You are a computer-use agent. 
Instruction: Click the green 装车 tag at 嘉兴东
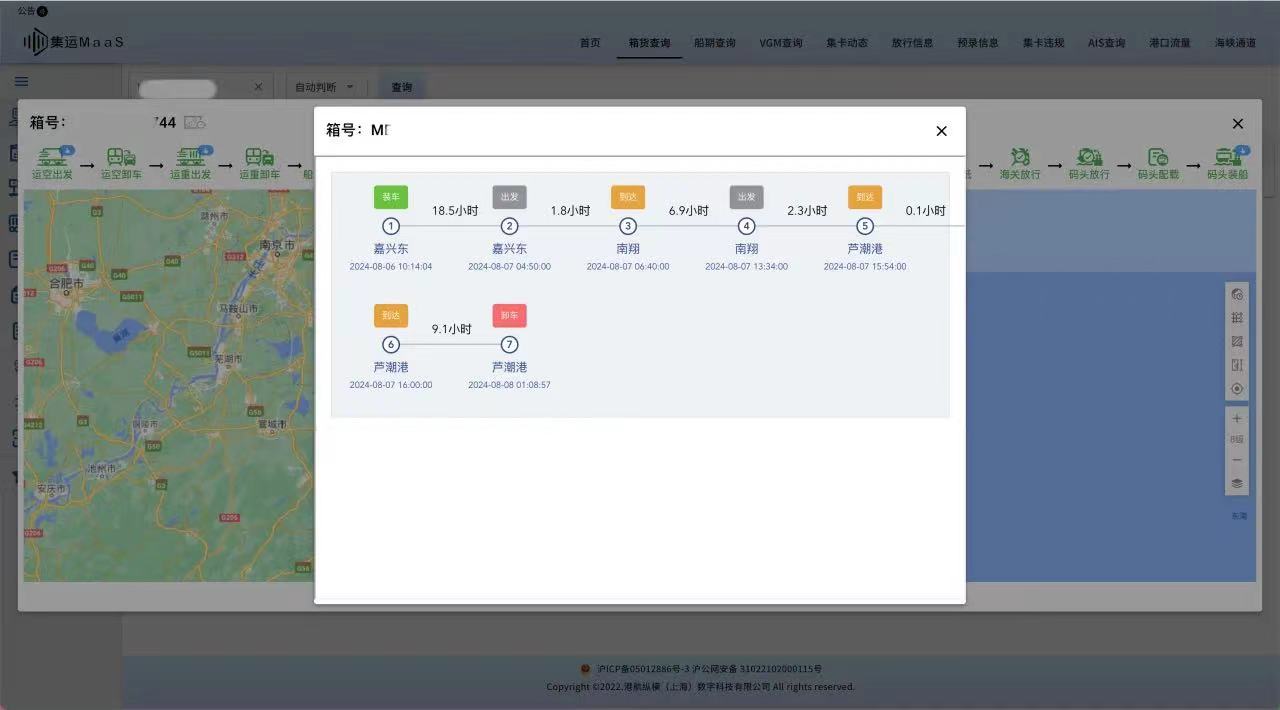pyautogui.click(x=391, y=197)
